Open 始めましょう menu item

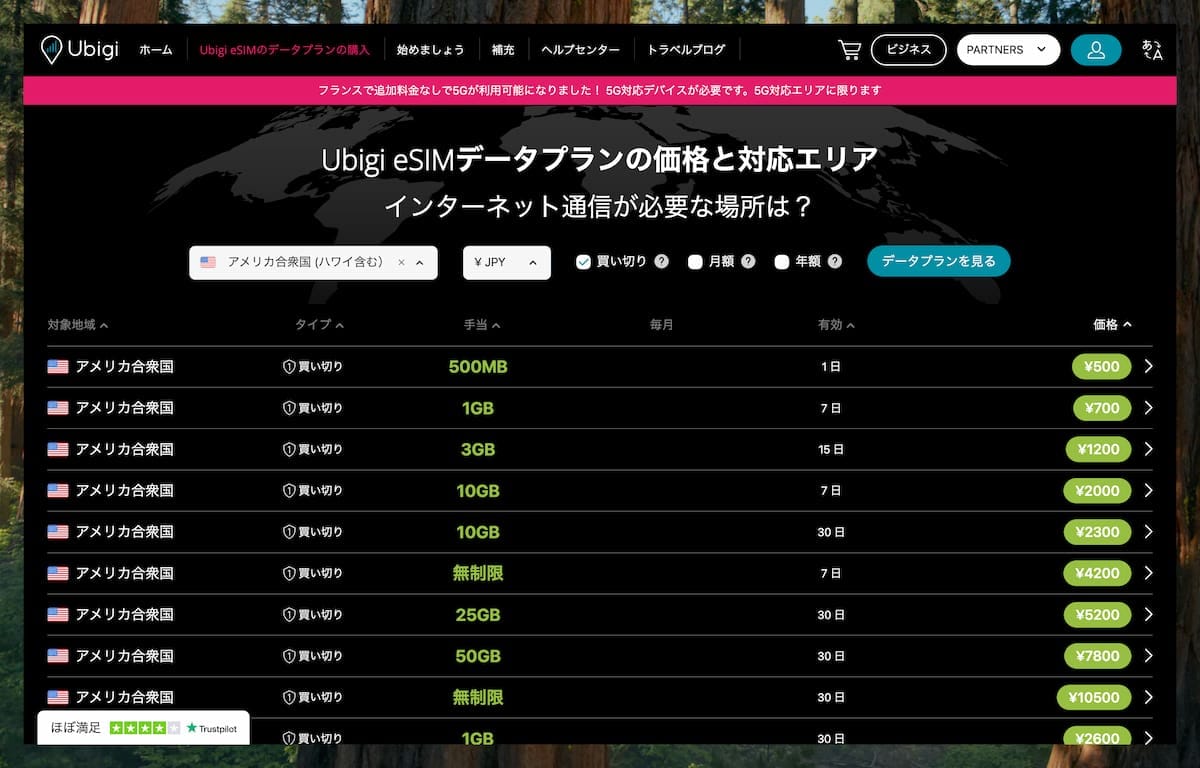(430, 50)
